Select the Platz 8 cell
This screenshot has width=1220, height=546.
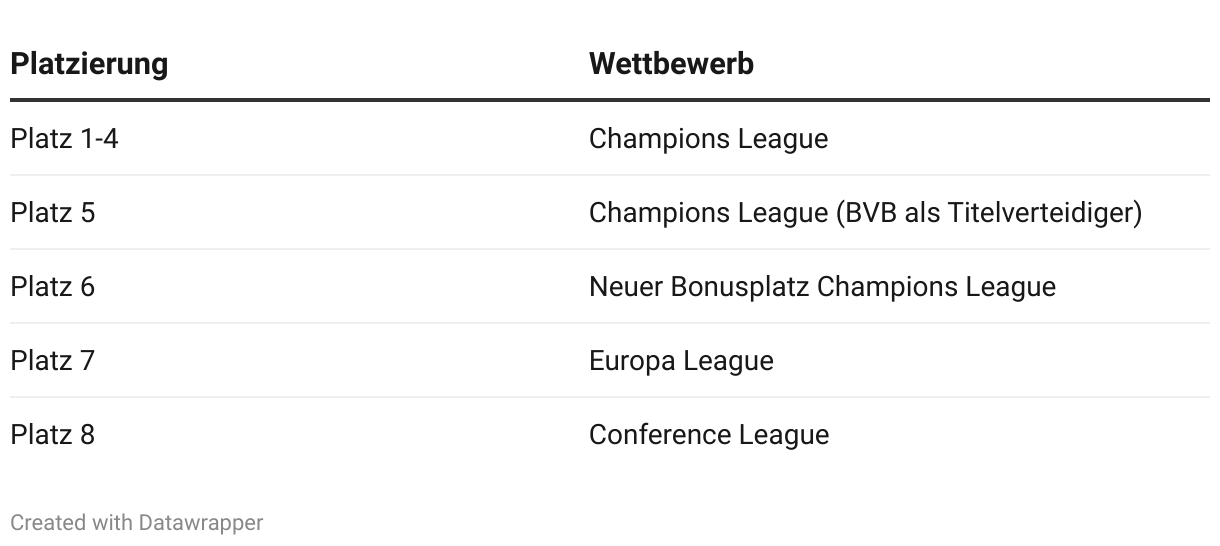click(53, 435)
